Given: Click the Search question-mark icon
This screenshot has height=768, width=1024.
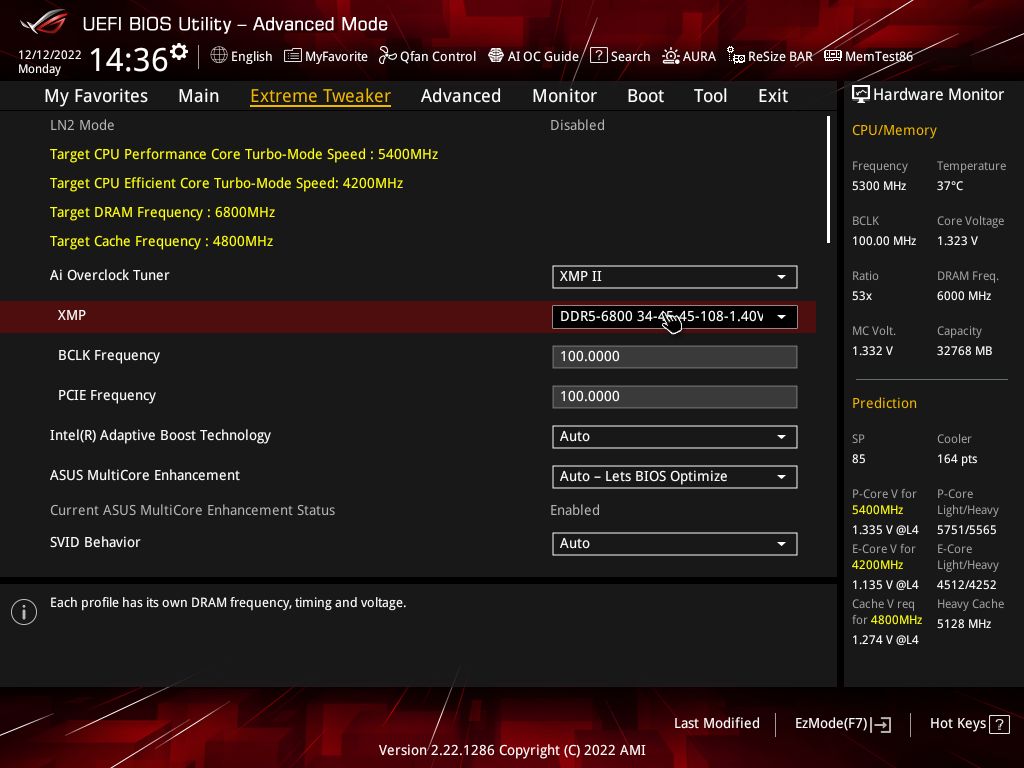Looking at the screenshot, I should click(599, 56).
